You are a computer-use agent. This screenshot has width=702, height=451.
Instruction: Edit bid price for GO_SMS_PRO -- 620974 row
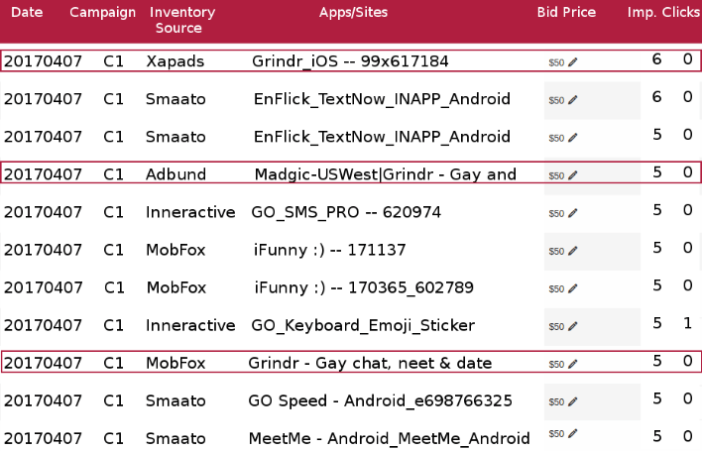coord(573,213)
